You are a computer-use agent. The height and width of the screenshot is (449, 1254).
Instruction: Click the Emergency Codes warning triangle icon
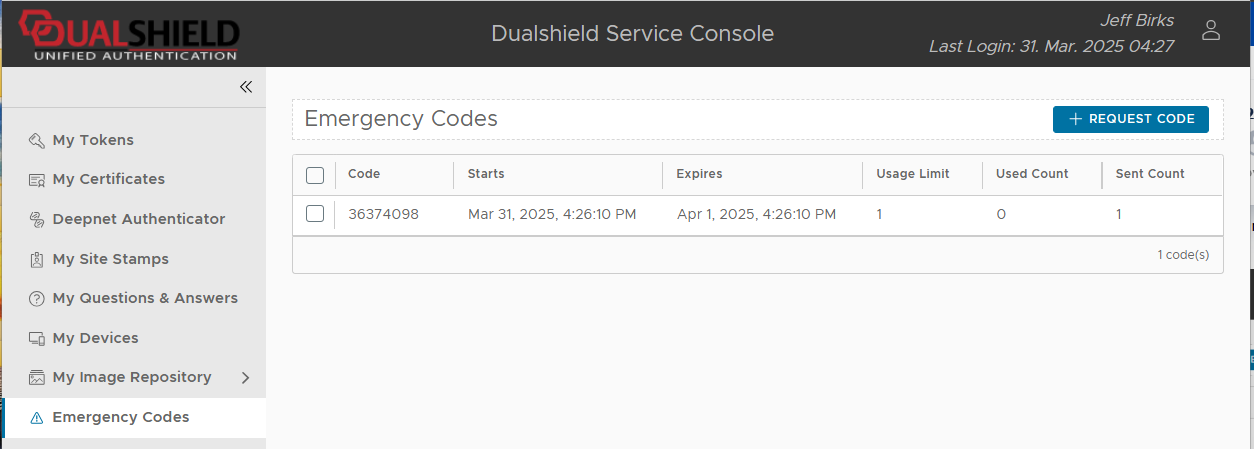point(37,418)
